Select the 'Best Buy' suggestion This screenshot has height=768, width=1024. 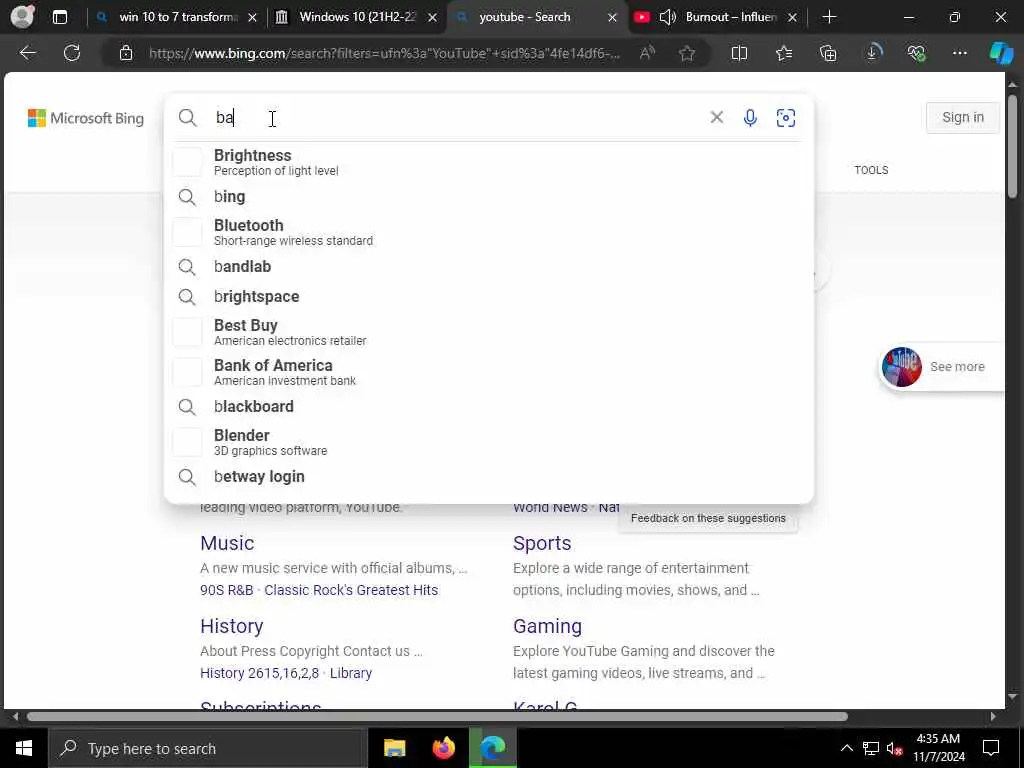488,332
